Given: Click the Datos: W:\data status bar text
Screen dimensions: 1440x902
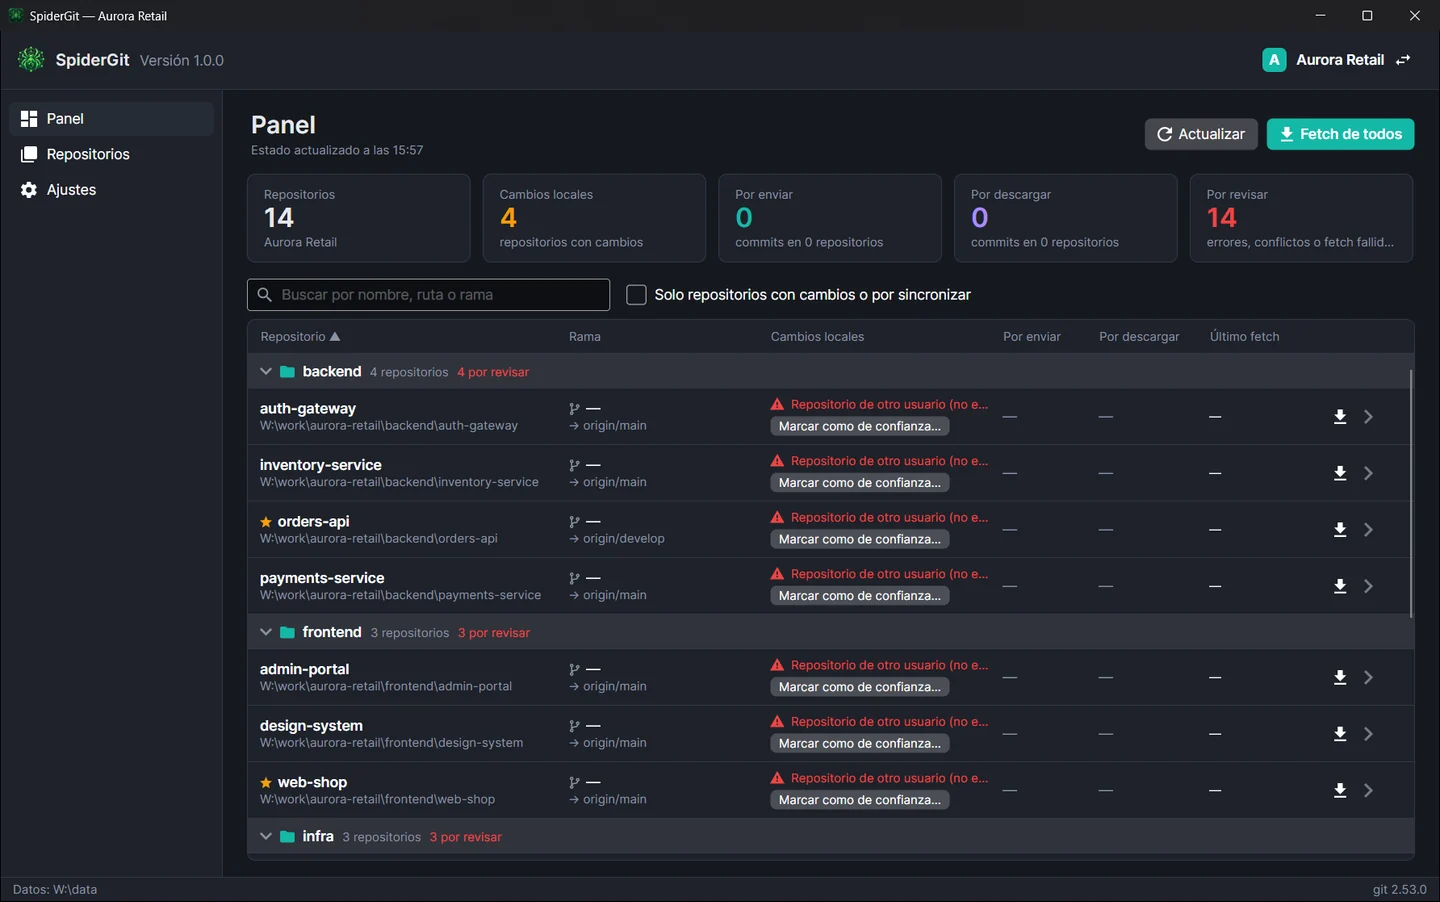Looking at the screenshot, I should [55, 889].
